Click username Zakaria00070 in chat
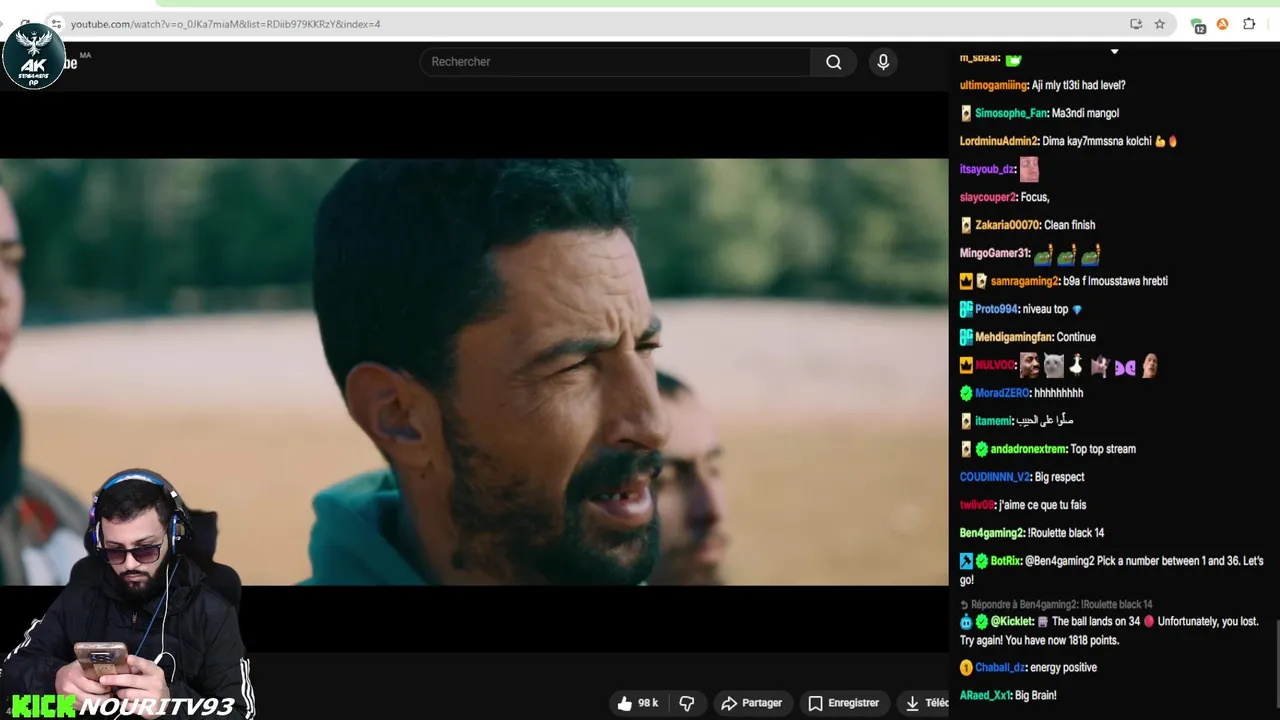1280x720 pixels. click(x=1007, y=225)
